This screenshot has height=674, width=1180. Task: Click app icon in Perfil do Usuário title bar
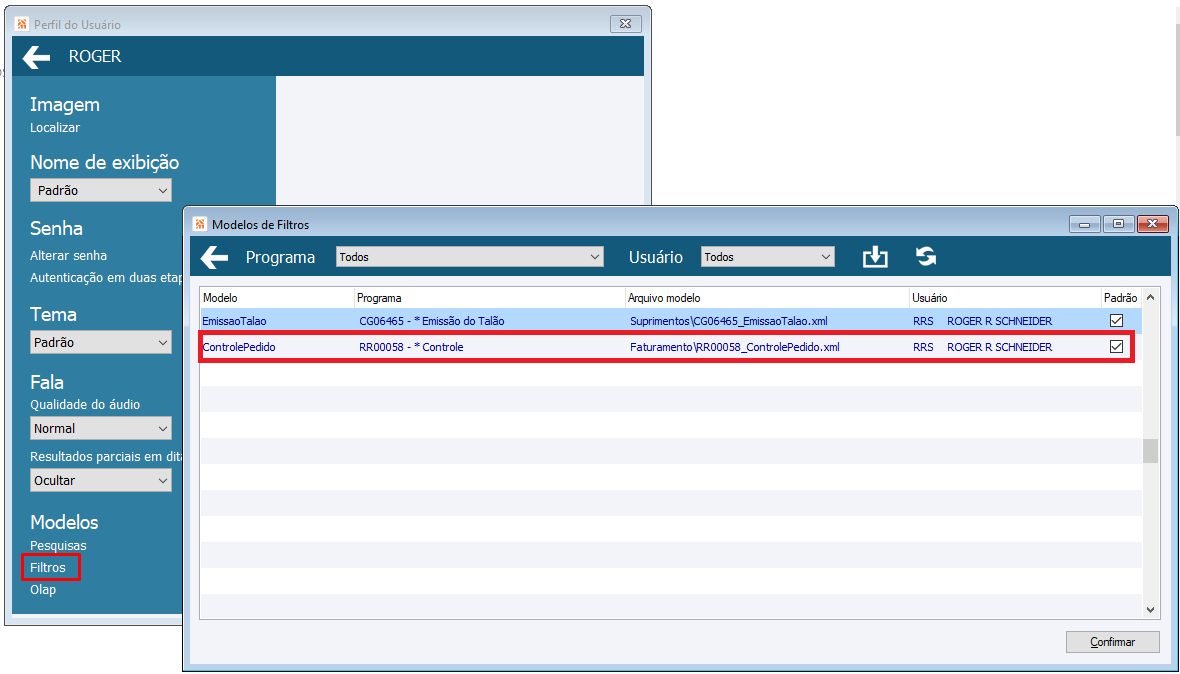(x=22, y=24)
